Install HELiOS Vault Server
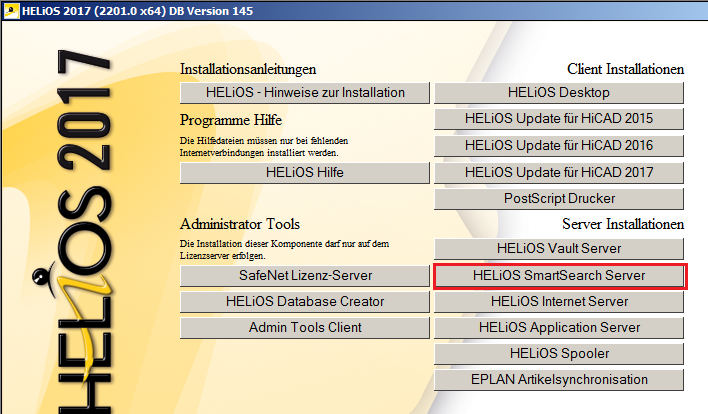708x414 pixels. [559, 248]
